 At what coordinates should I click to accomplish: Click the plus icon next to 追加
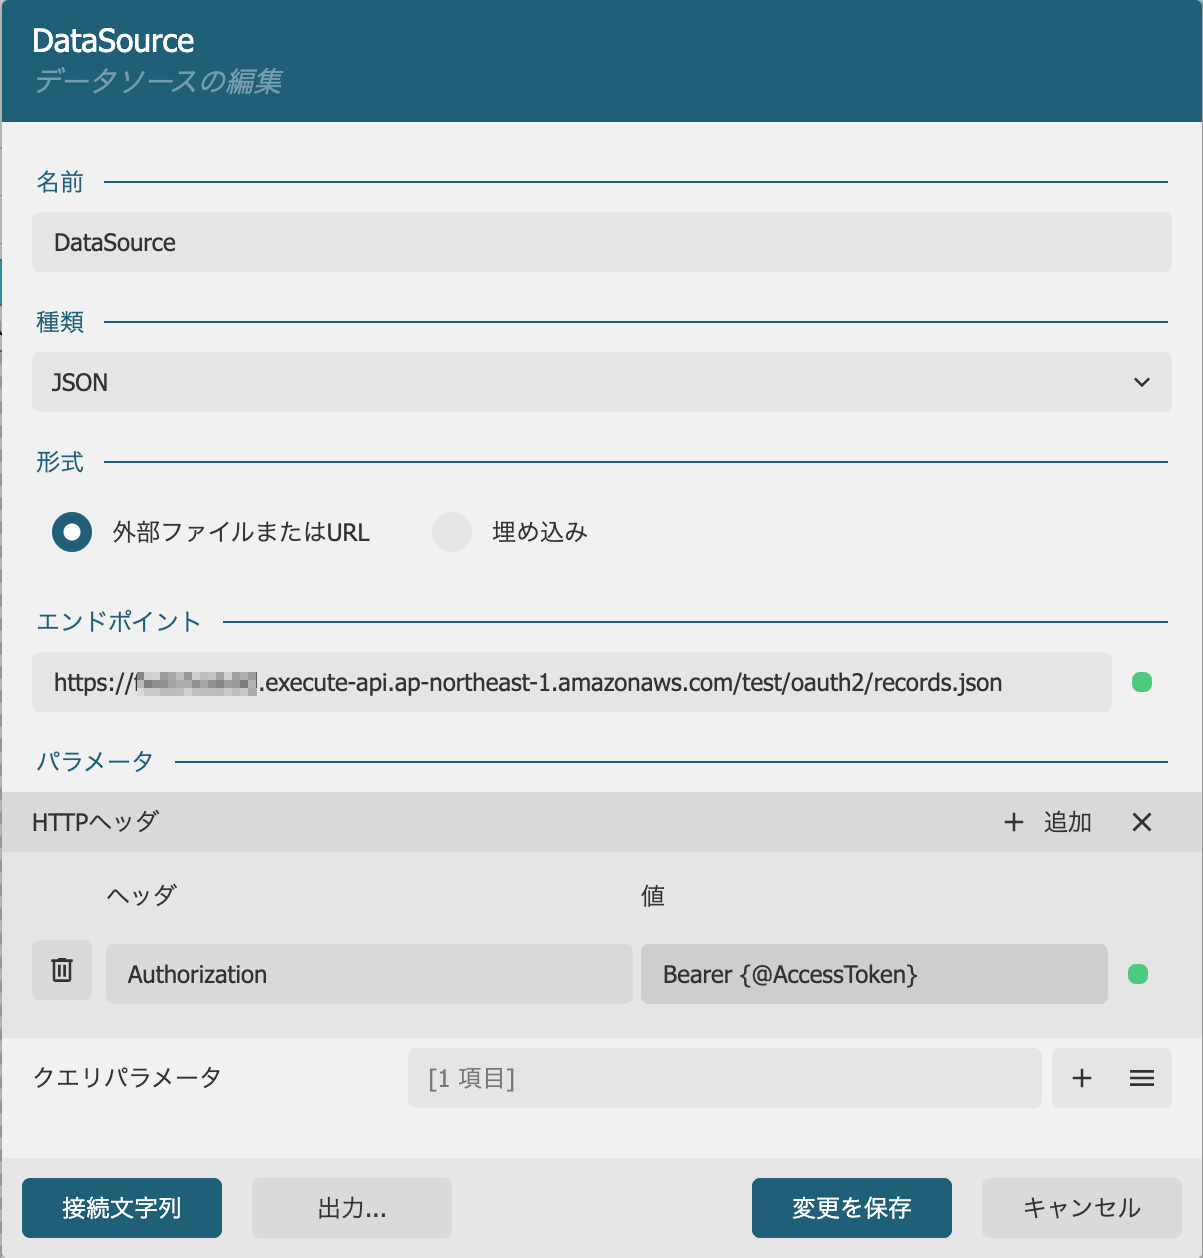[1014, 822]
